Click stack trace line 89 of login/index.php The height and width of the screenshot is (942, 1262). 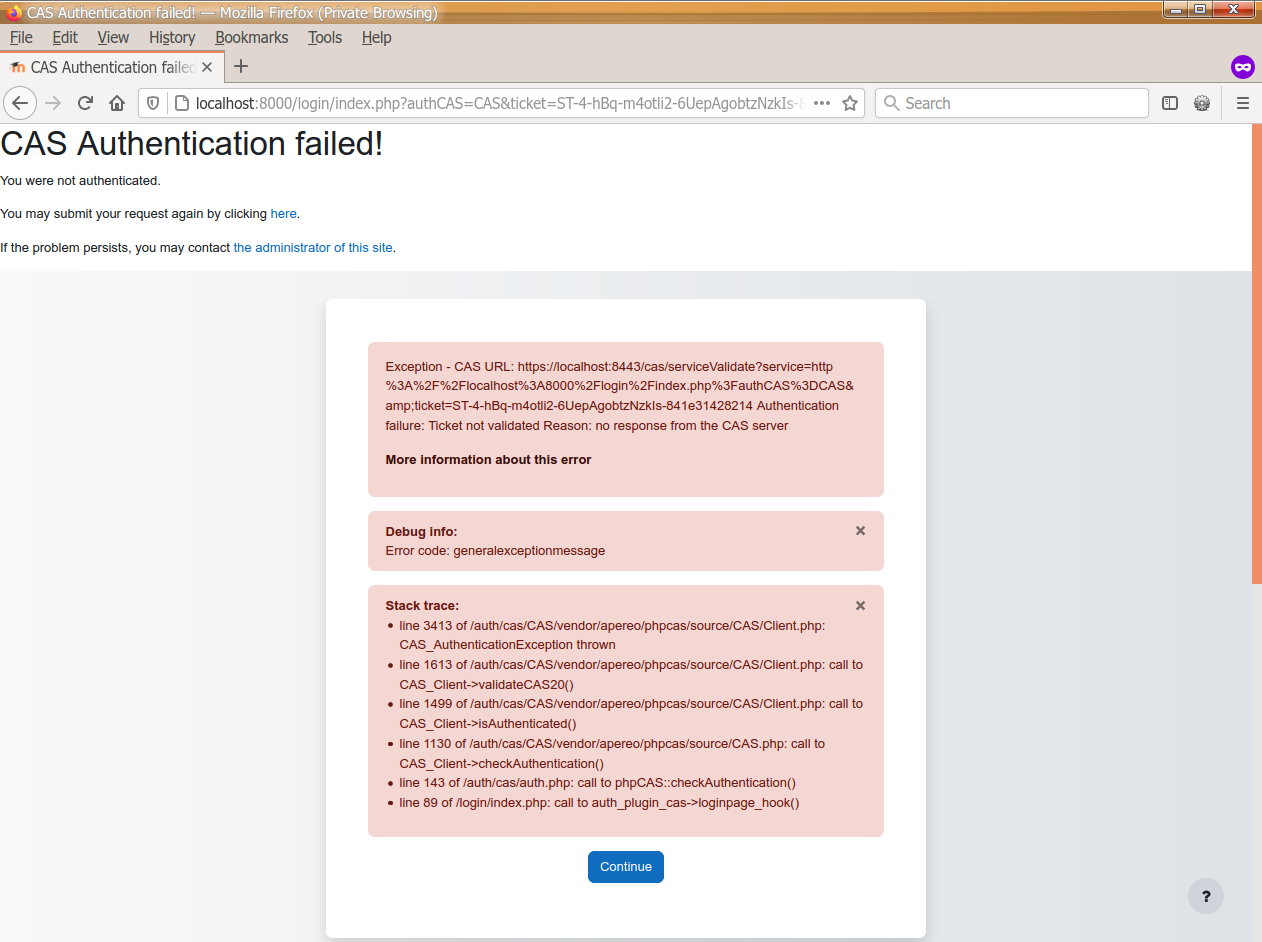coord(599,803)
